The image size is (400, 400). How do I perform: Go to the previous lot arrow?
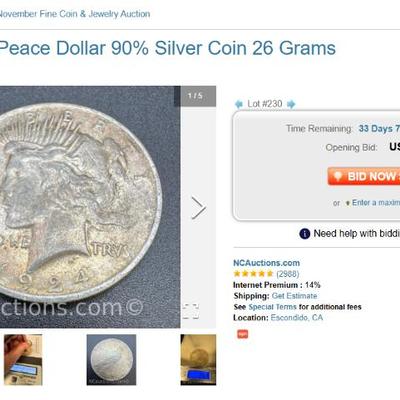pos(239,104)
